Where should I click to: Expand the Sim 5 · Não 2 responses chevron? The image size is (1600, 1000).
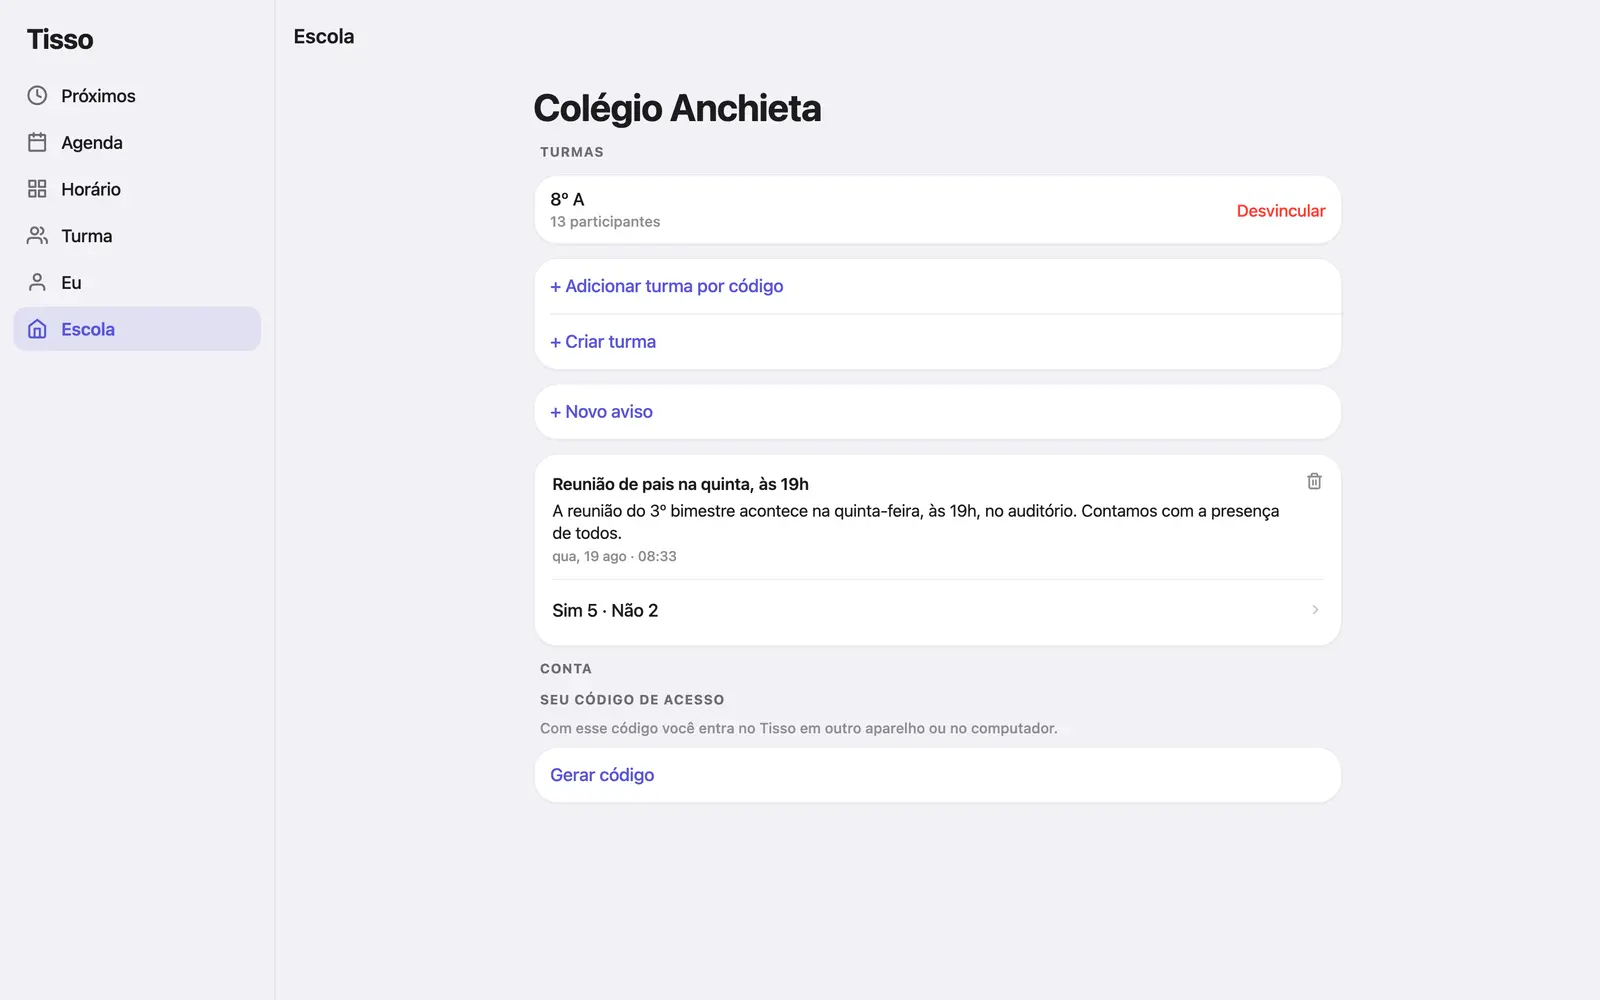tap(1315, 610)
